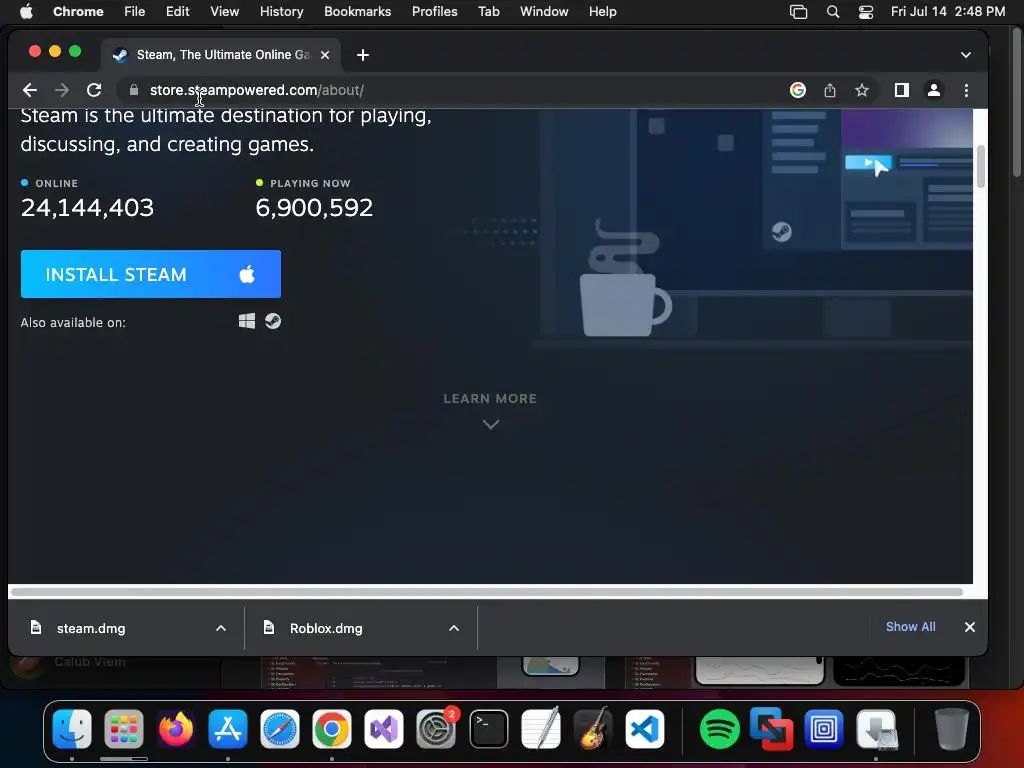Open the App Store from the Dock
This screenshot has height=768, width=1024.
click(x=227, y=729)
